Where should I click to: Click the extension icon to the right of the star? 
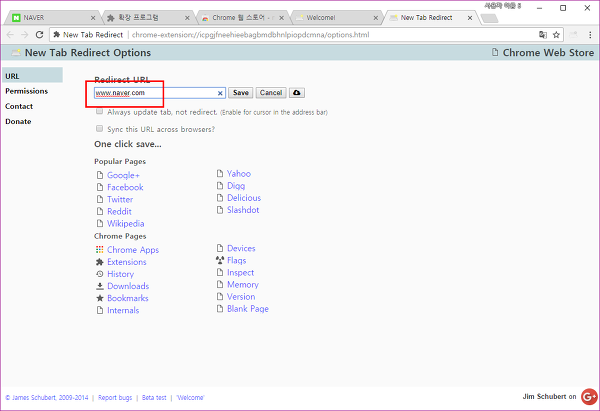(573, 35)
